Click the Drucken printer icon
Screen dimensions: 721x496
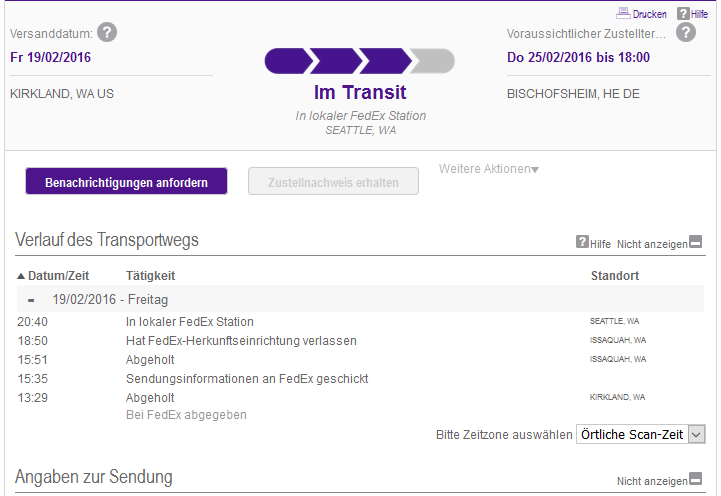(623, 13)
